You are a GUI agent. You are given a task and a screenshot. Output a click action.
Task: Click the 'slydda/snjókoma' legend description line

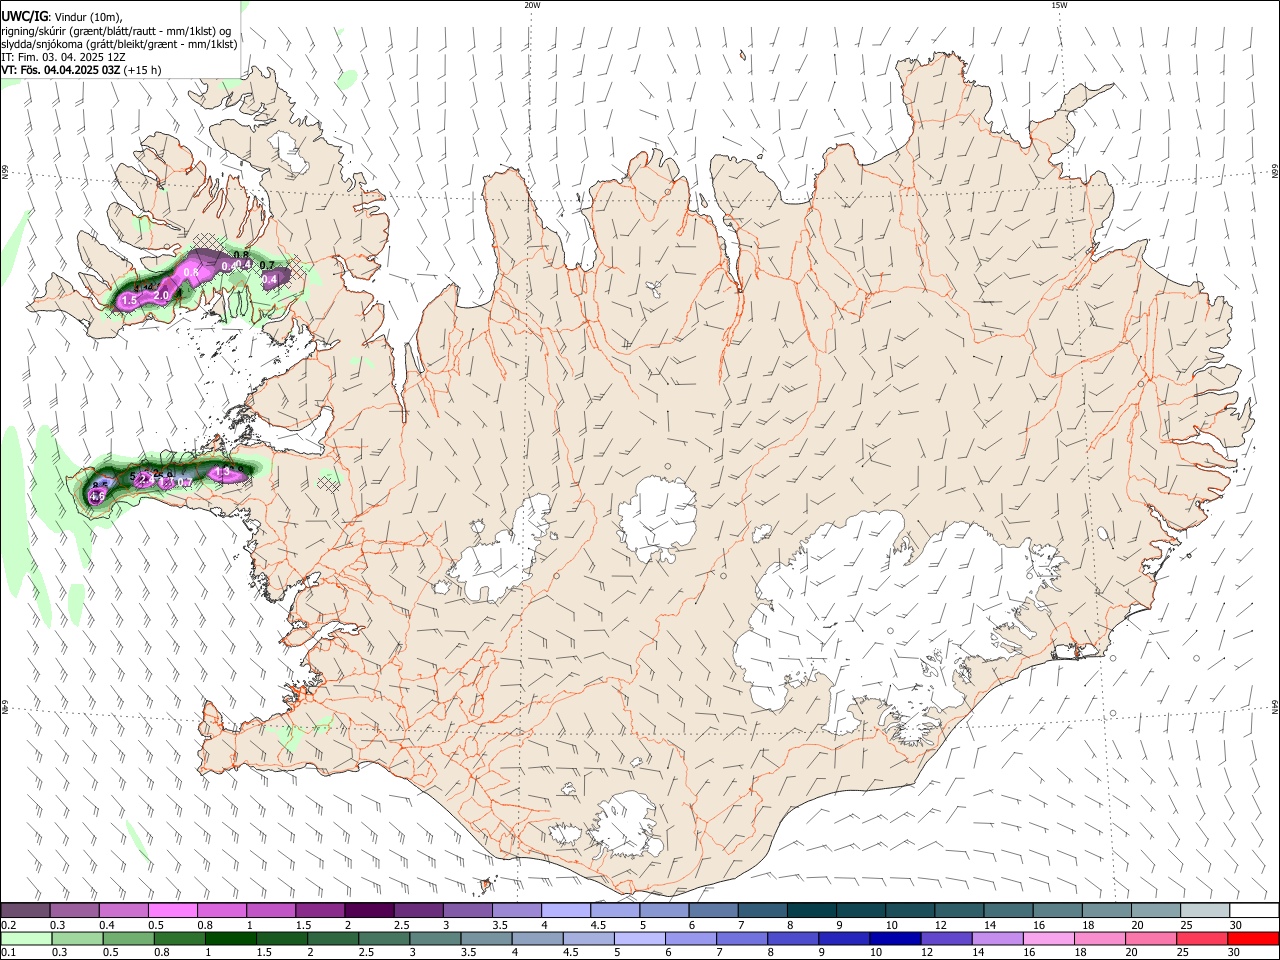point(119,44)
